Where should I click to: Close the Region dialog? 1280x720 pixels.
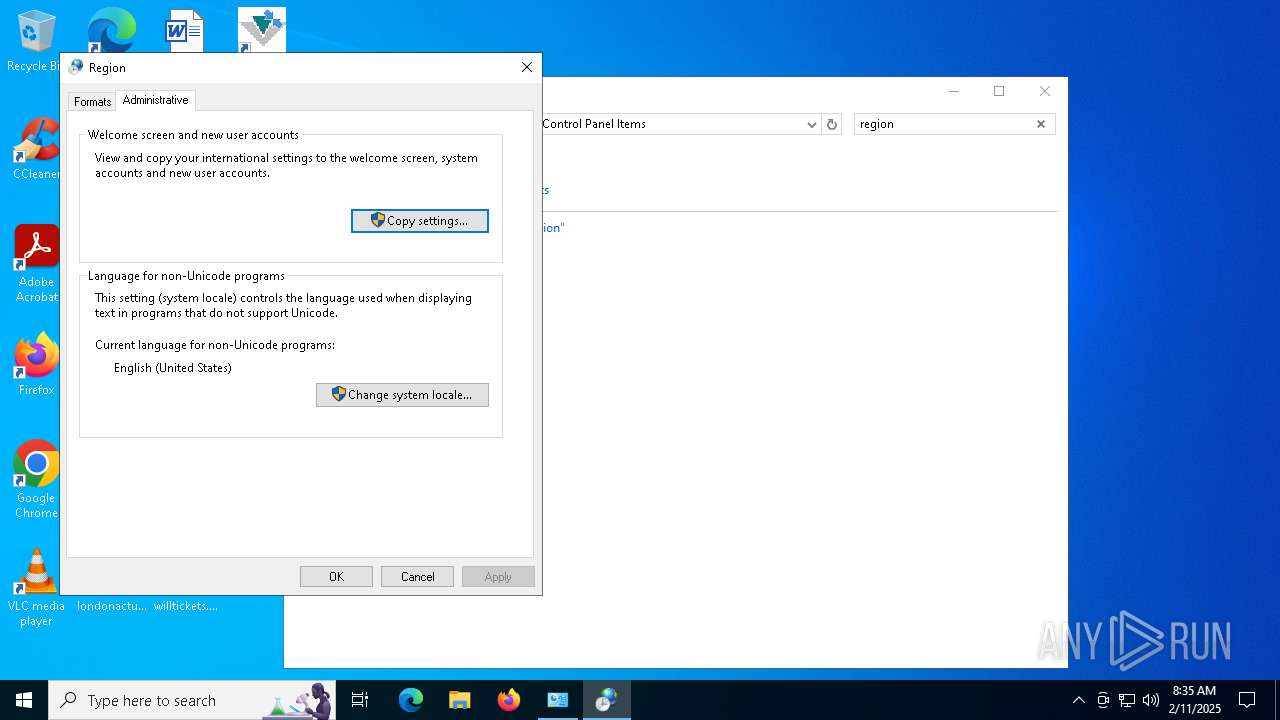527,67
